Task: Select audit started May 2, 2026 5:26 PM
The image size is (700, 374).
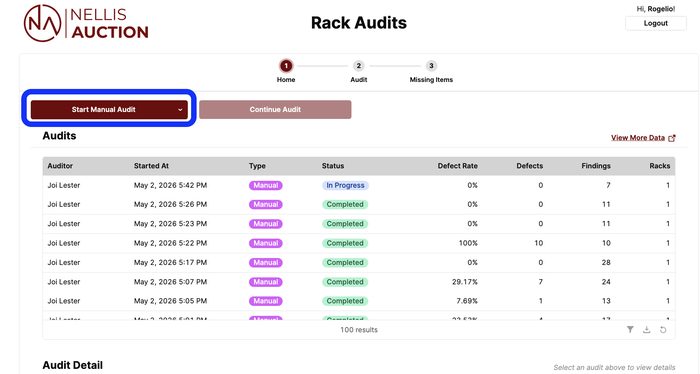Action: coord(358,204)
